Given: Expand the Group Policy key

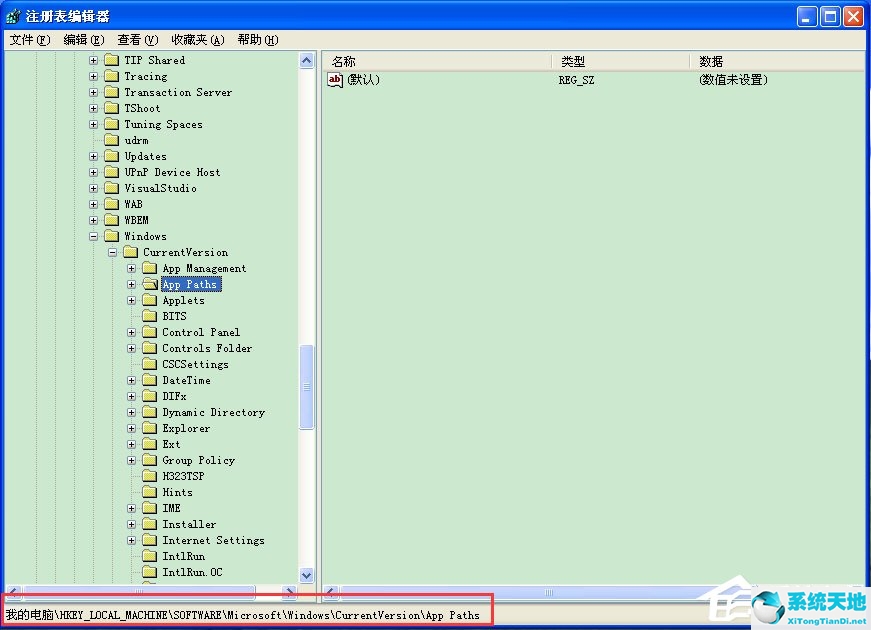Looking at the screenshot, I should [132, 460].
